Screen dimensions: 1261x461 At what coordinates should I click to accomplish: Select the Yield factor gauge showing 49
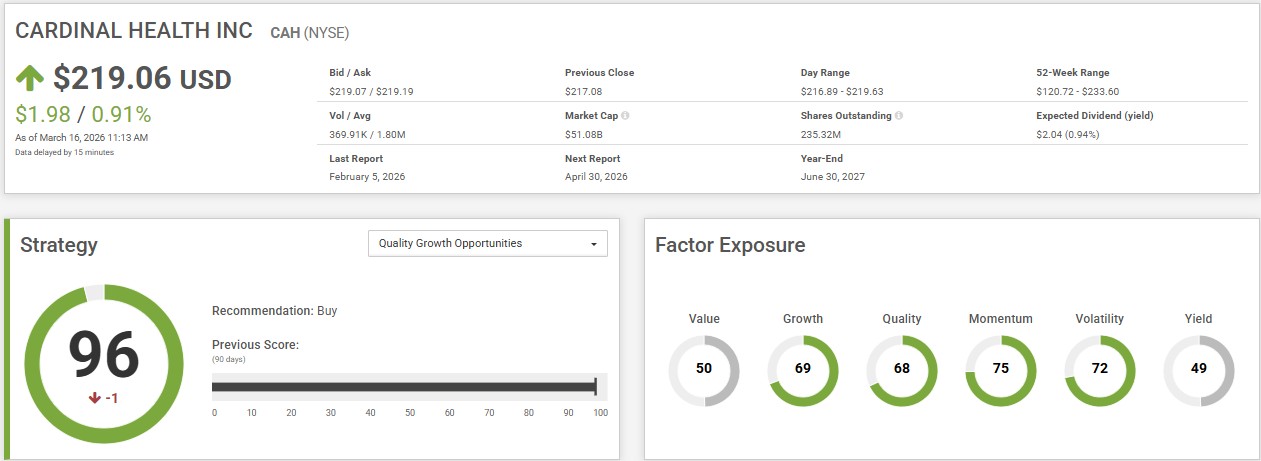pyautogui.click(x=1198, y=369)
